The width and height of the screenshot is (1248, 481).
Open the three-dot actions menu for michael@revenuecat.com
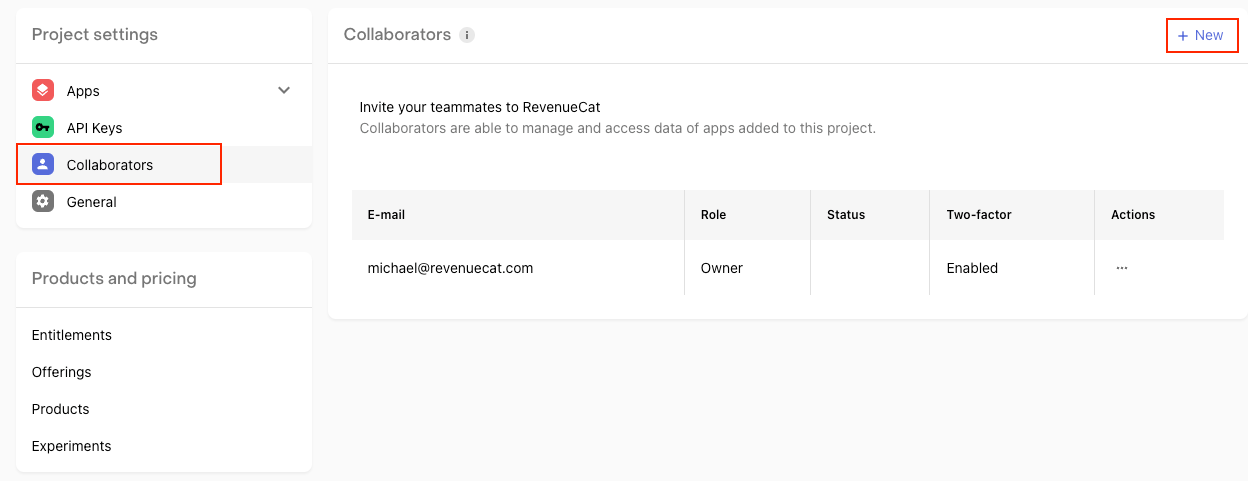click(x=1121, y=268)
